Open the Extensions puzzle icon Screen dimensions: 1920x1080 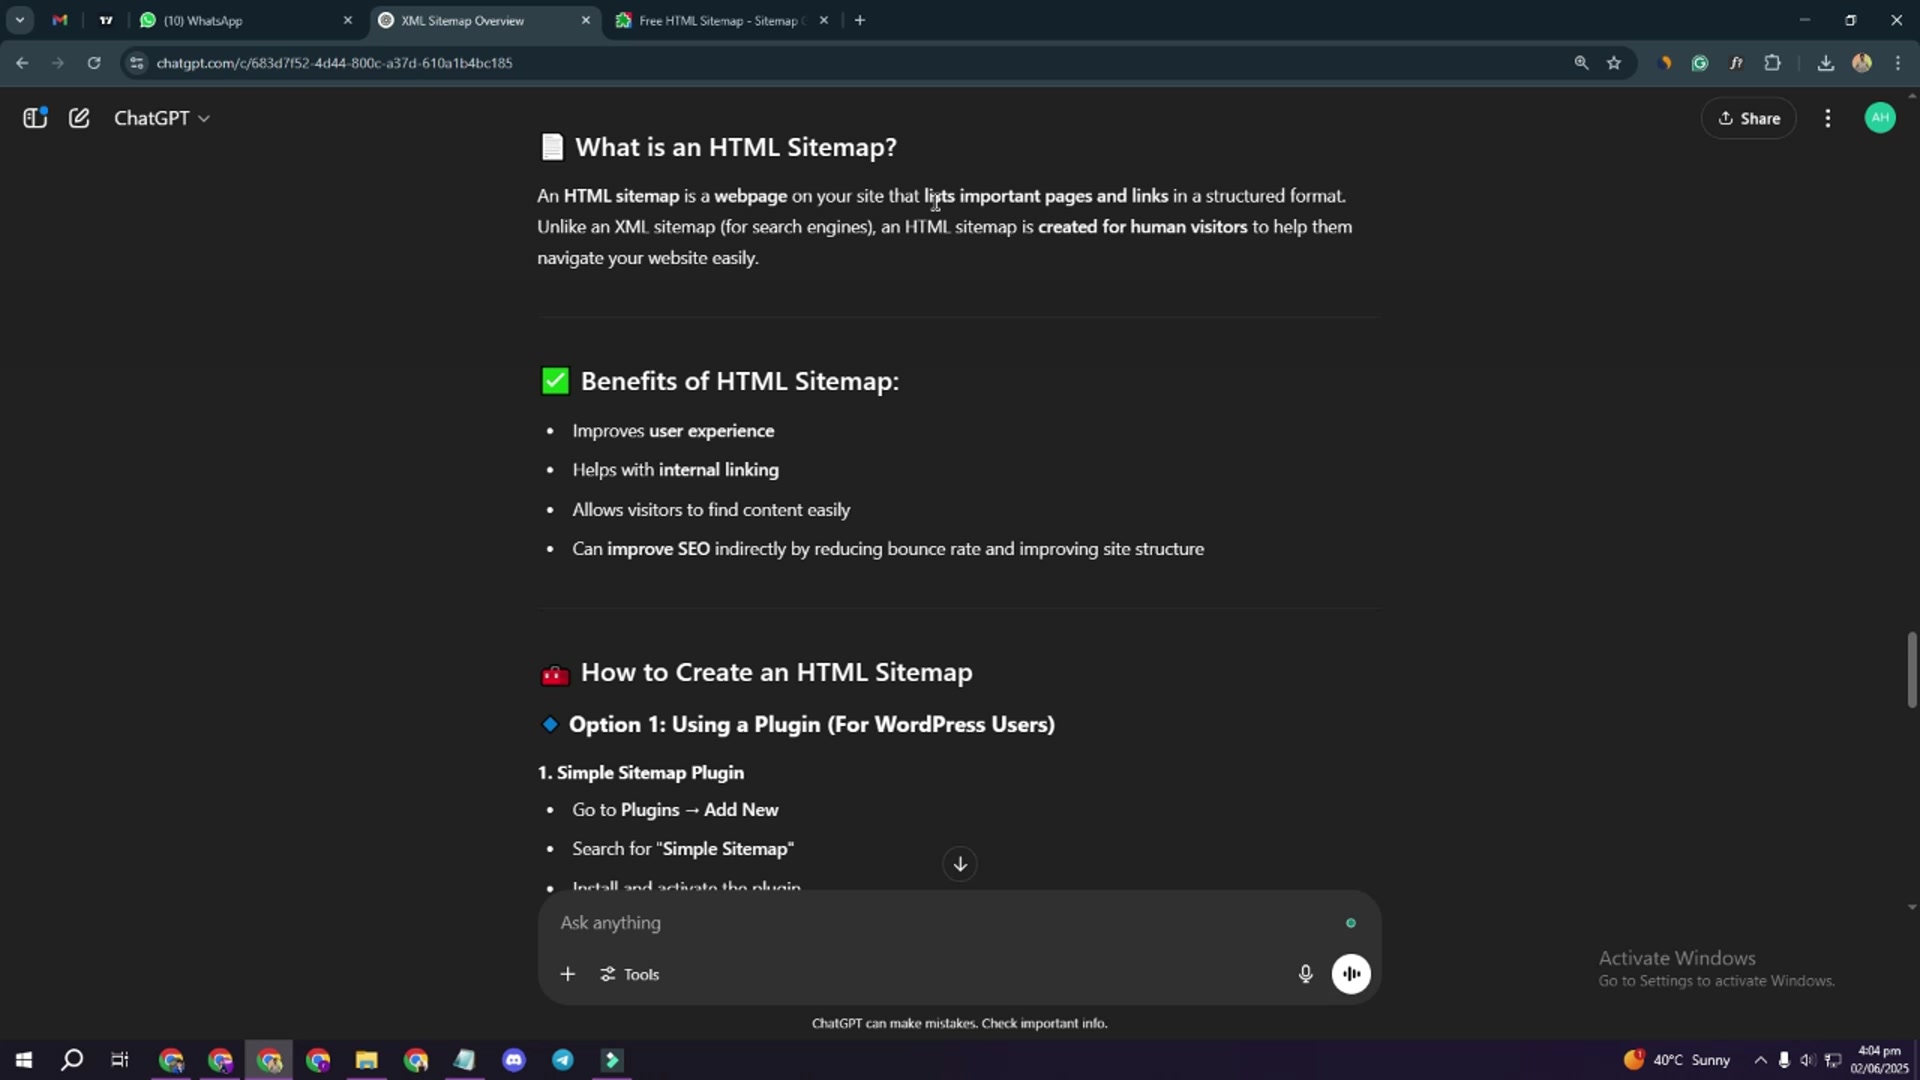(x=1772, y=63)
